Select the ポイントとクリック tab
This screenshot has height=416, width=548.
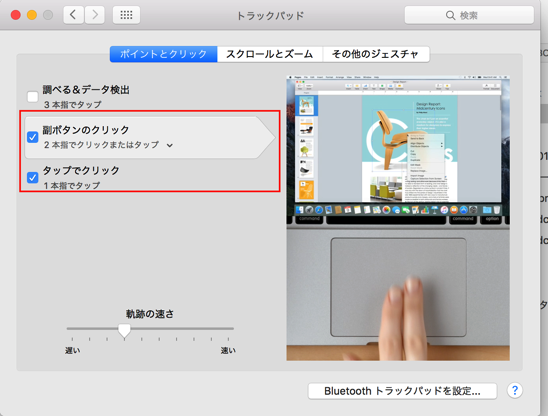(x=164, y=54)
